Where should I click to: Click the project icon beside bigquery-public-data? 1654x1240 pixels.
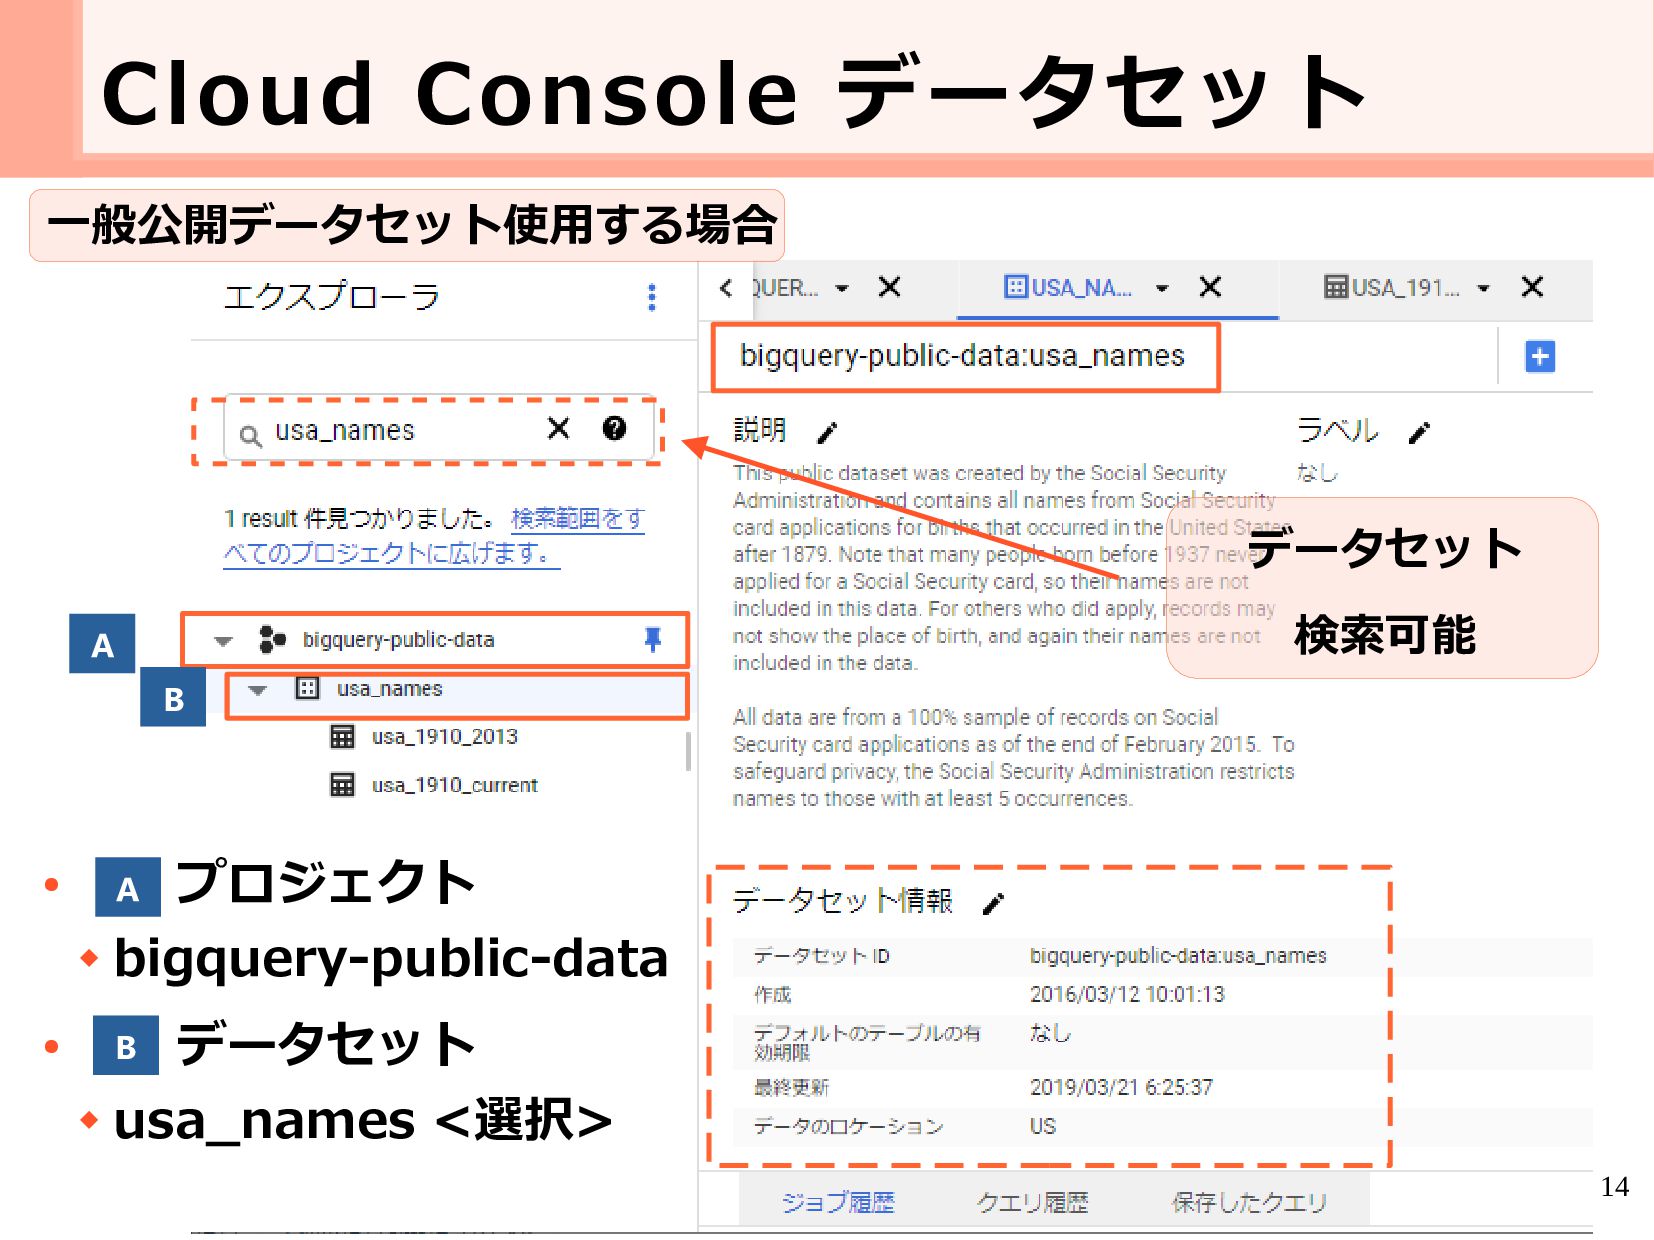click(x=271, y=639)
